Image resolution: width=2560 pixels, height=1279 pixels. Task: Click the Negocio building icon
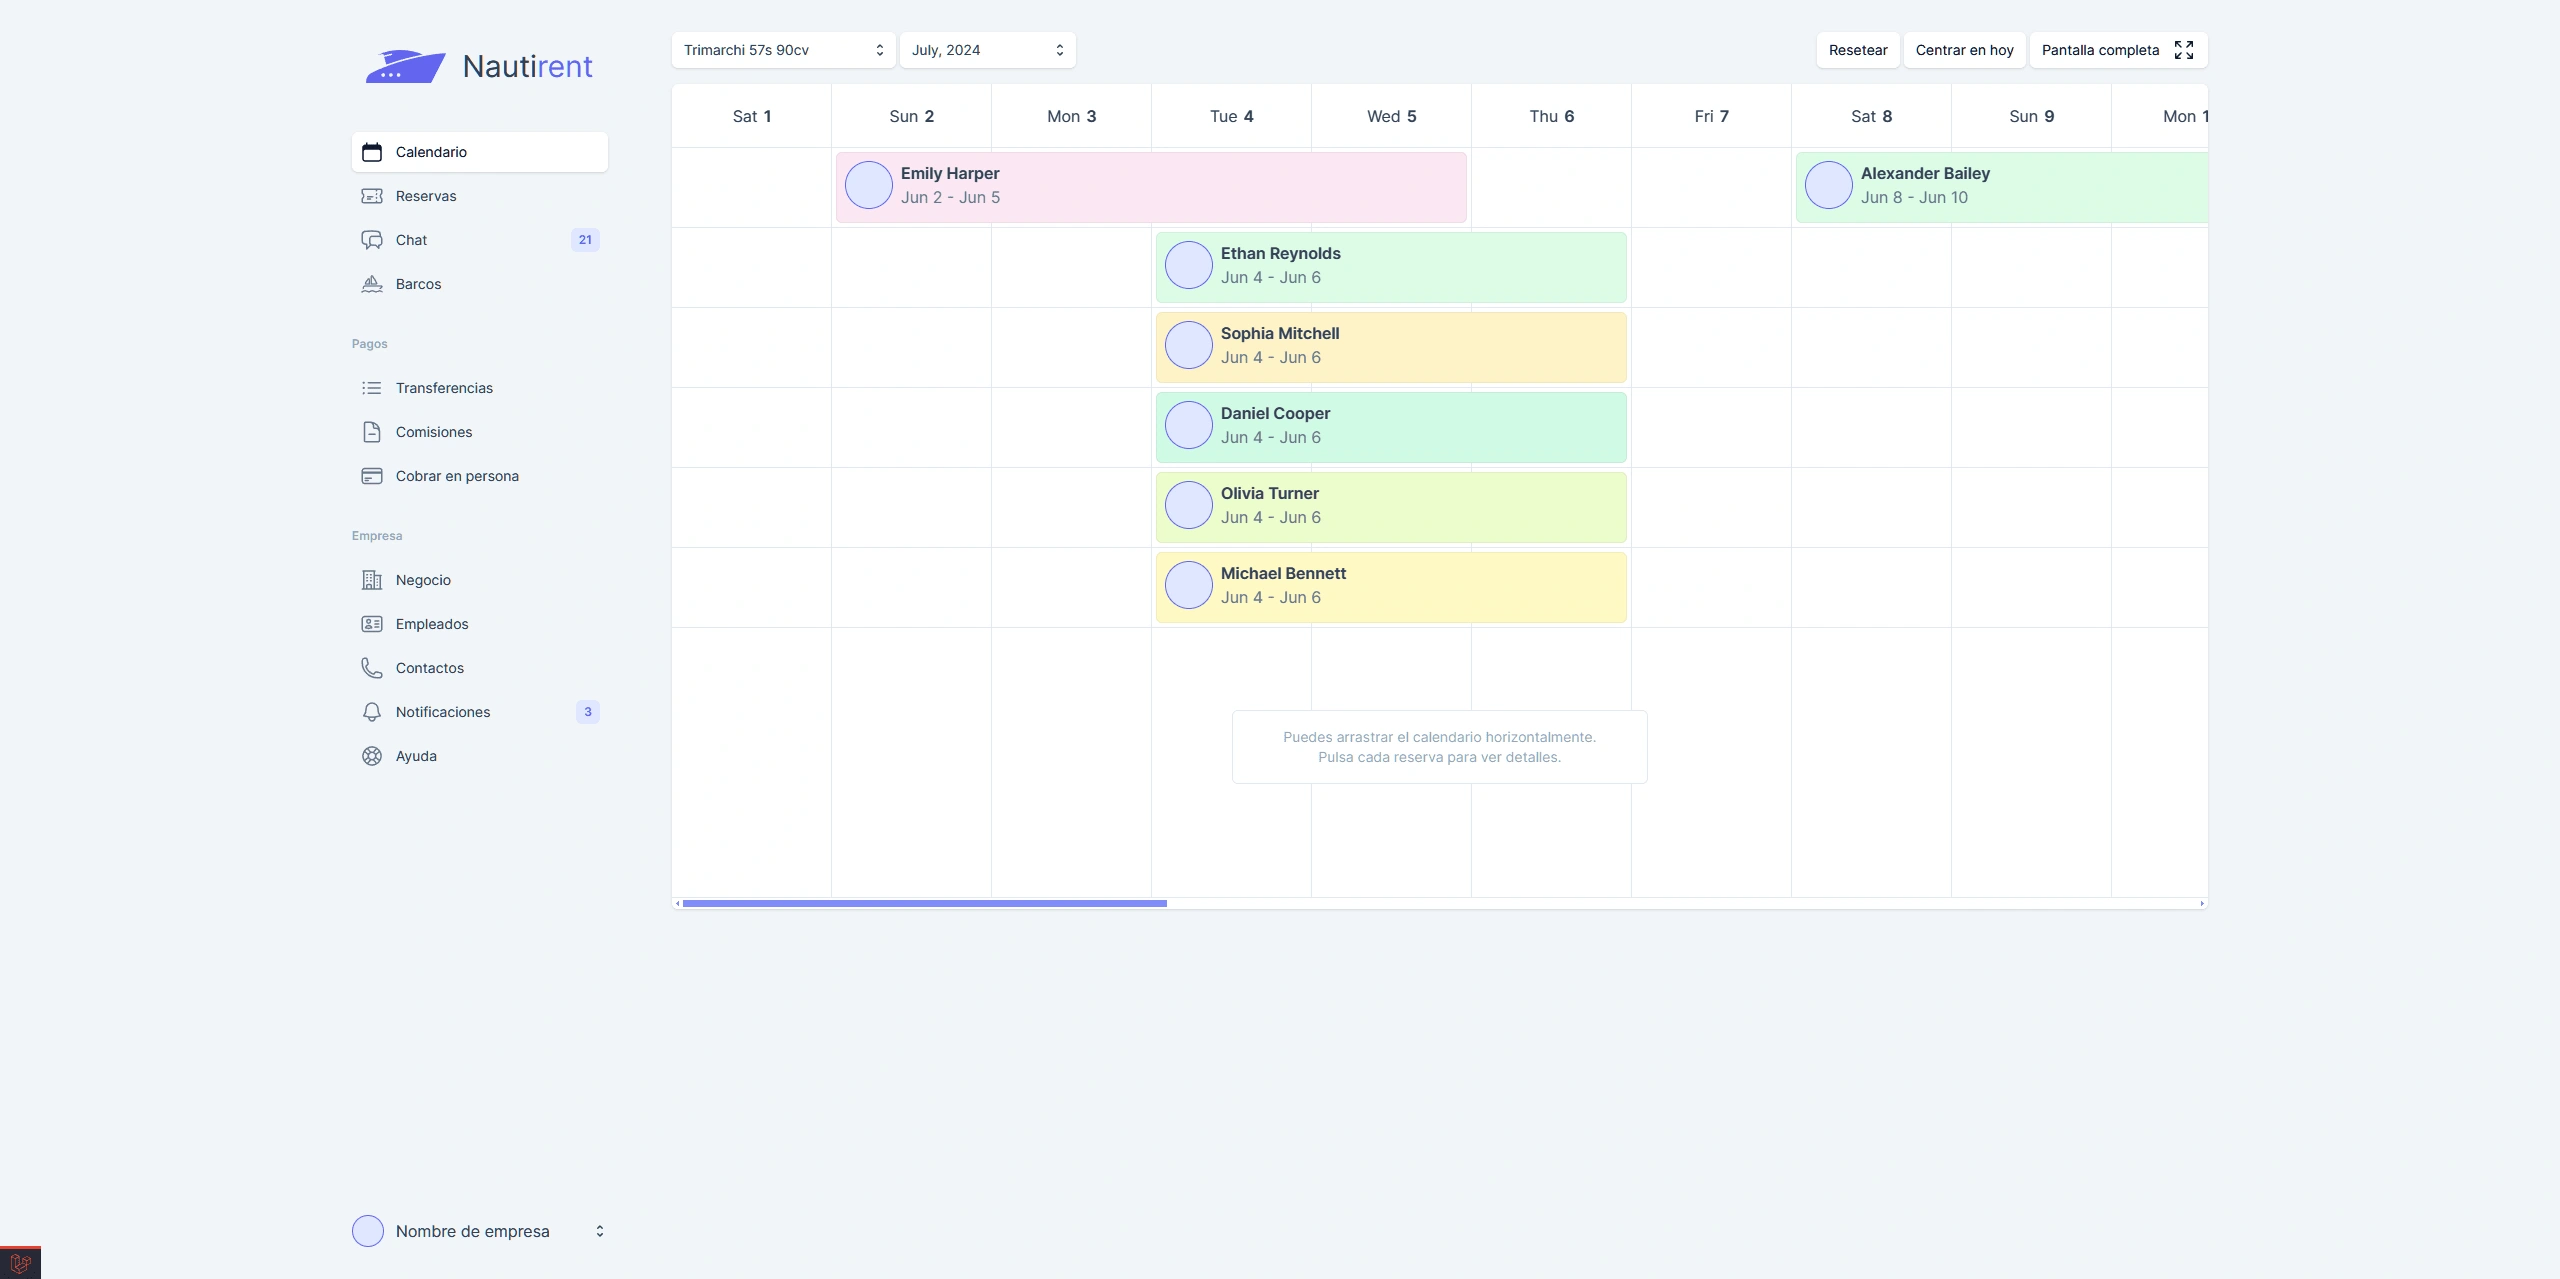click(372, 580)
